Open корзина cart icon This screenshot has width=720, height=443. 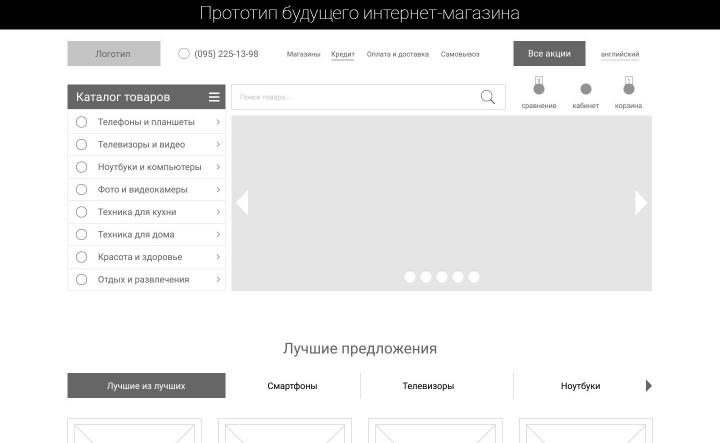coord(629,89)
